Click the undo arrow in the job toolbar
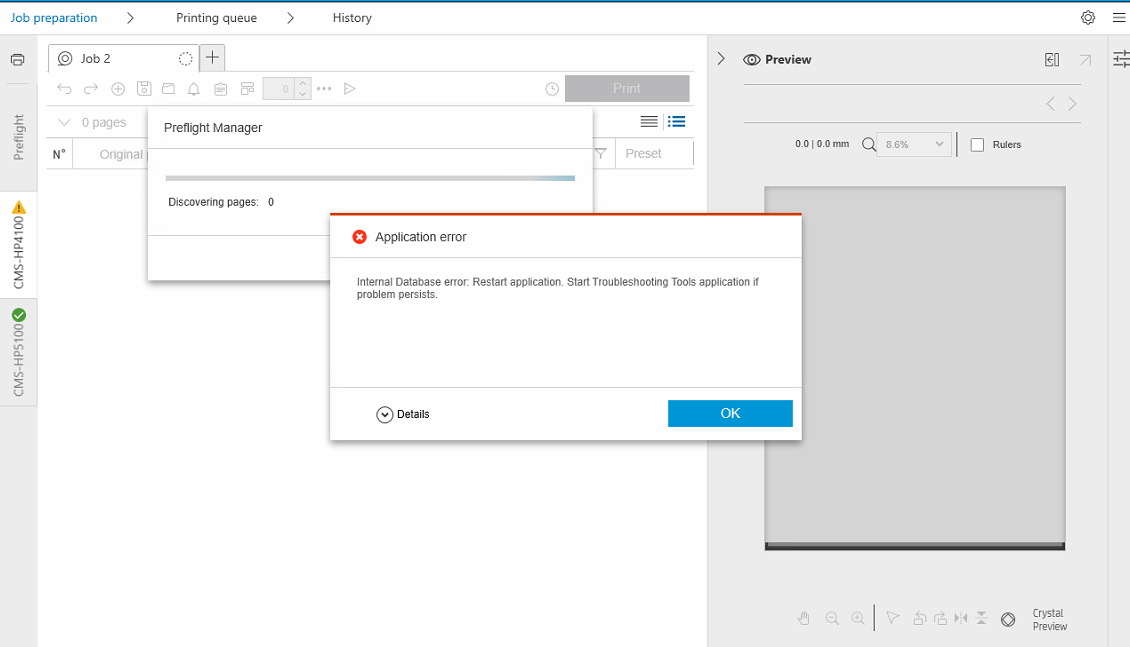 (x=64, y=88)
